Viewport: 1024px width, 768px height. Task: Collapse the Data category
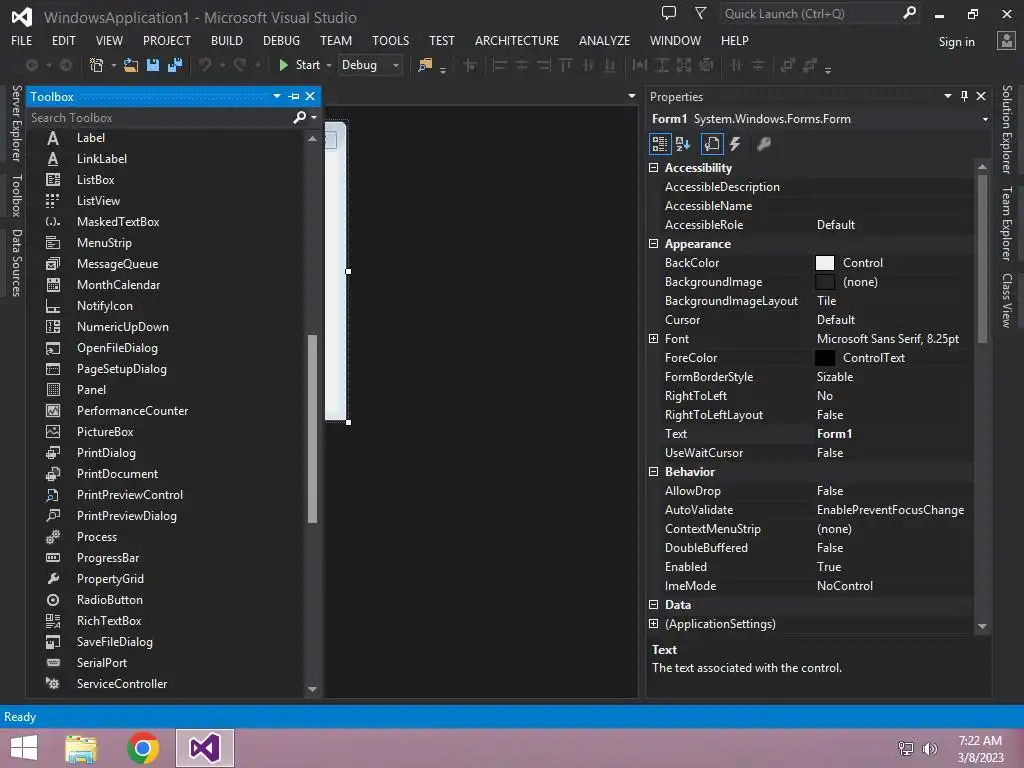[x=653, y=605]
